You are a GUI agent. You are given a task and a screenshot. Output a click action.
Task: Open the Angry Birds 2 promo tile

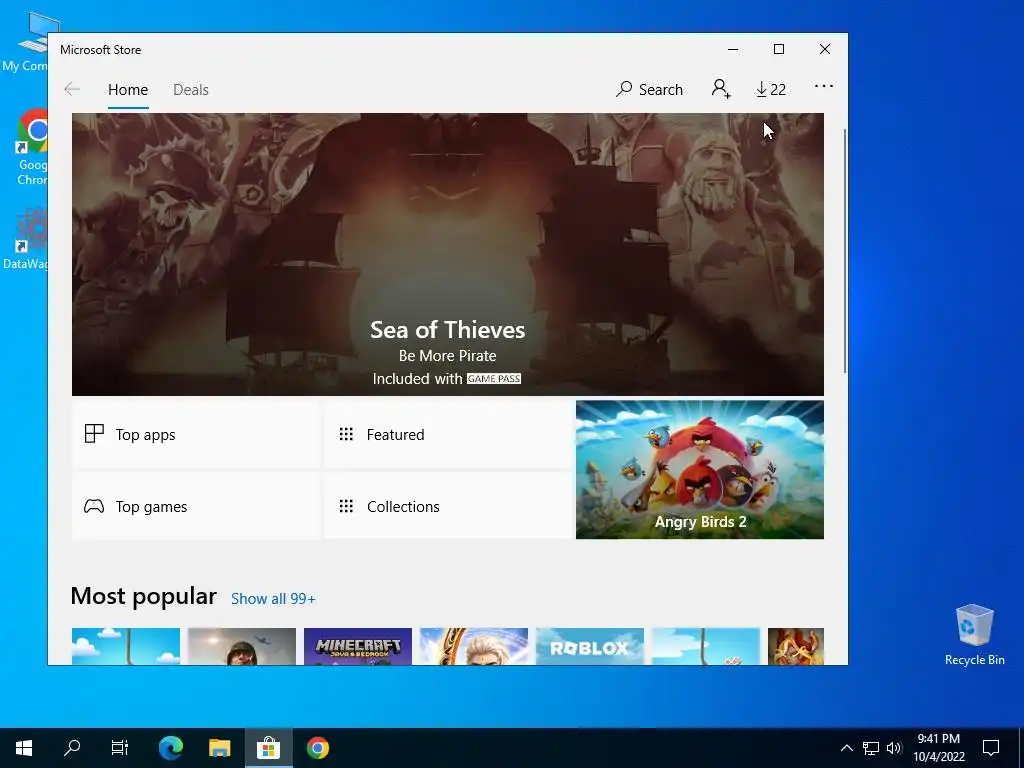point(699,470)
